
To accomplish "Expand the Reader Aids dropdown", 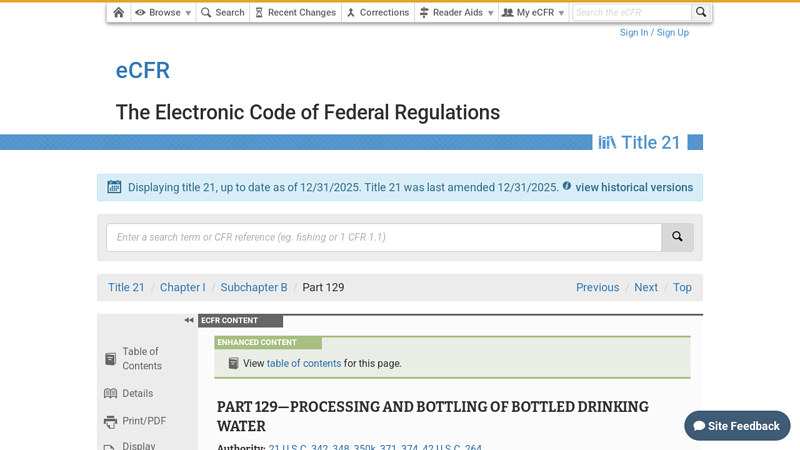I will [457, 12].
